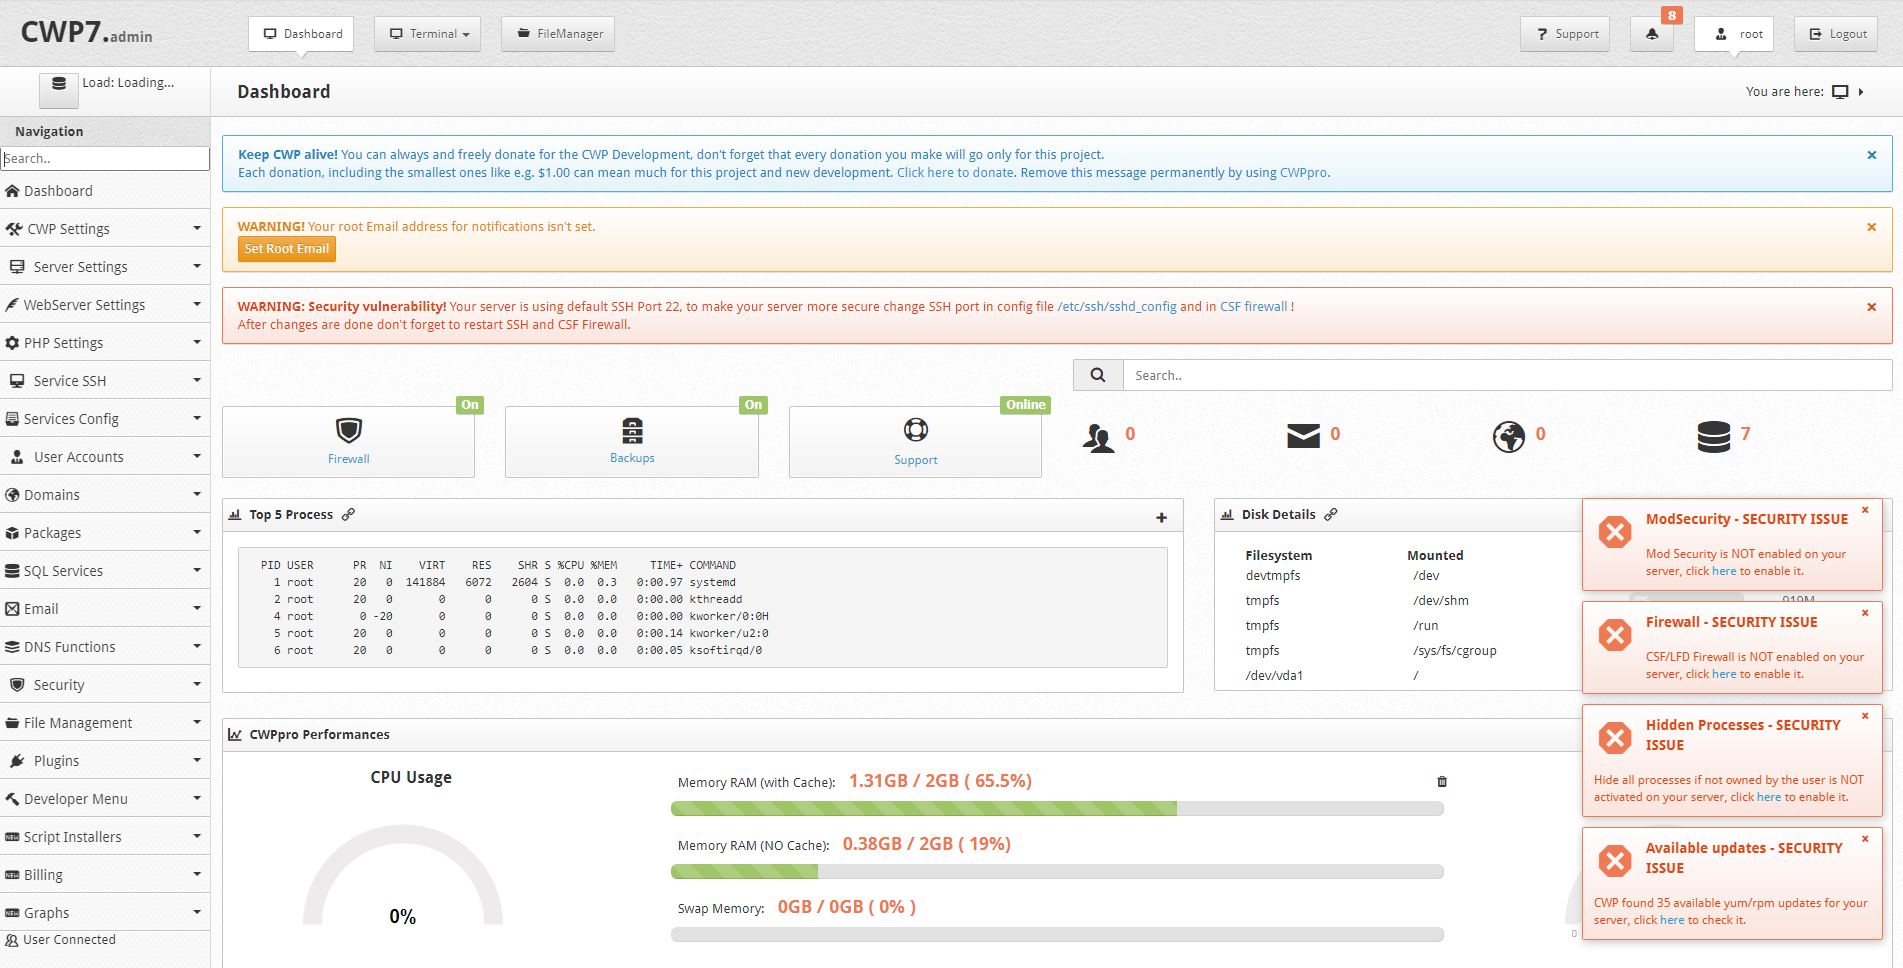Screen dimensions: 1903x968
Task: Click the Logout button
Action: [x=1836, y=34]
